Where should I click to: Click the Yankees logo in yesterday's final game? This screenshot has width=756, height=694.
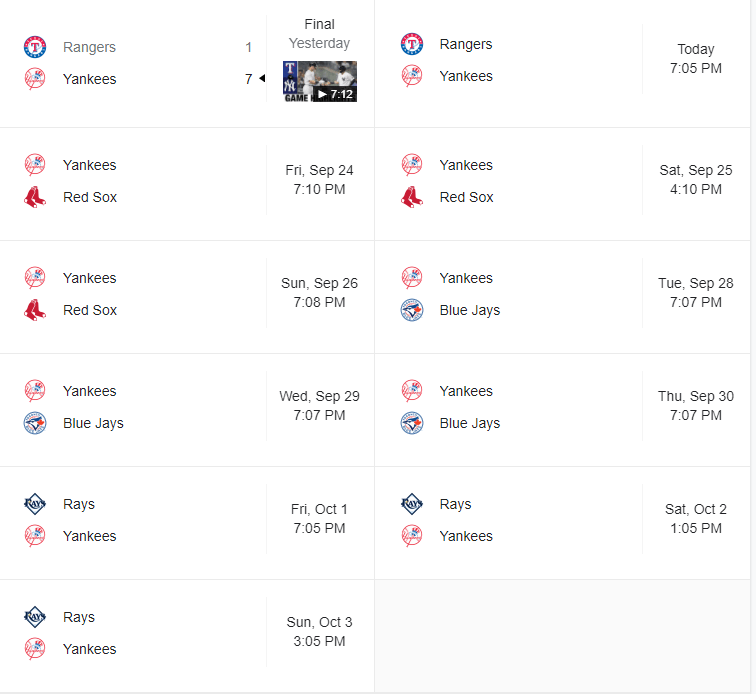(35, 79)
